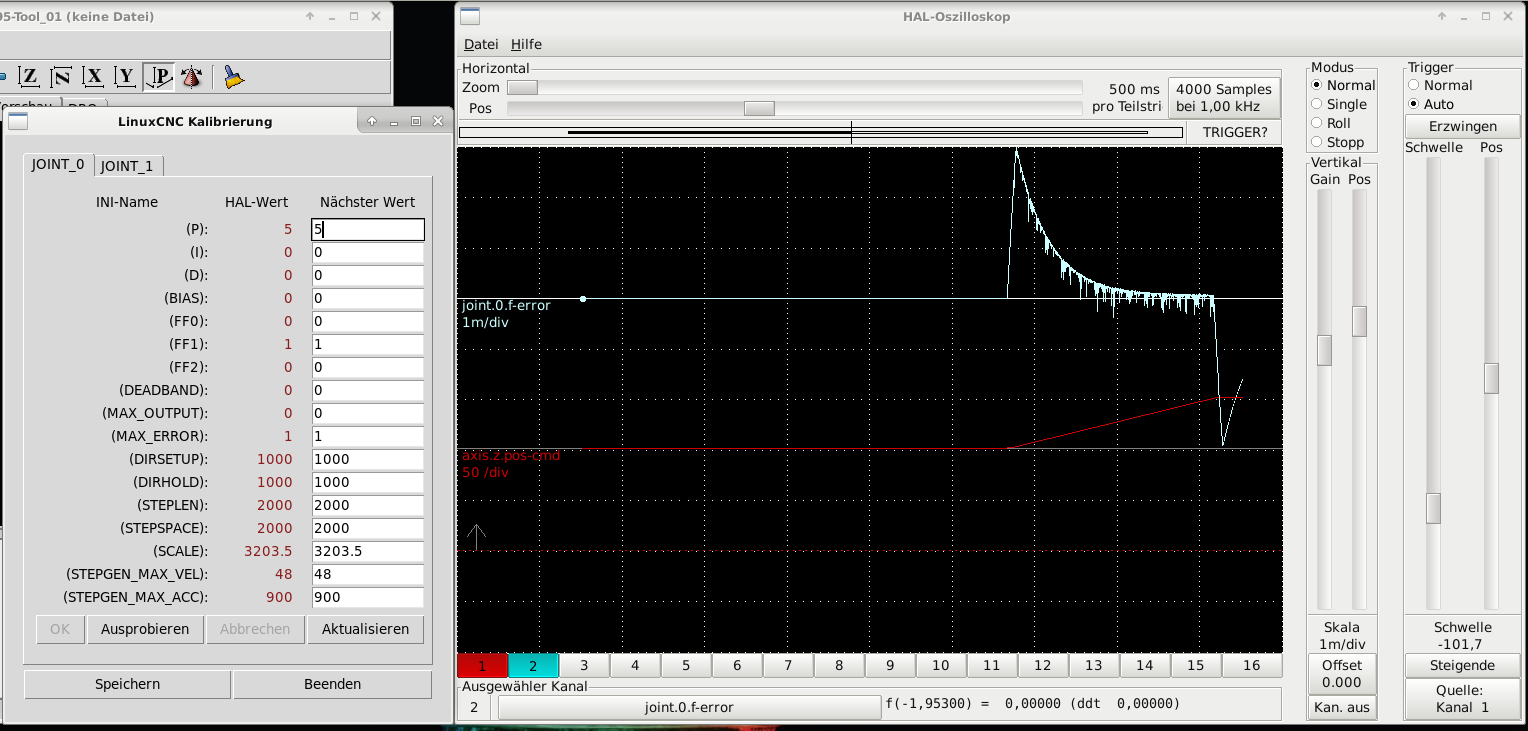The width and height of the screenshot is (1528, 731).
Task: Click the (STEPGEN_MAX_ACC) next value field
Action: [x=368, y=597]
